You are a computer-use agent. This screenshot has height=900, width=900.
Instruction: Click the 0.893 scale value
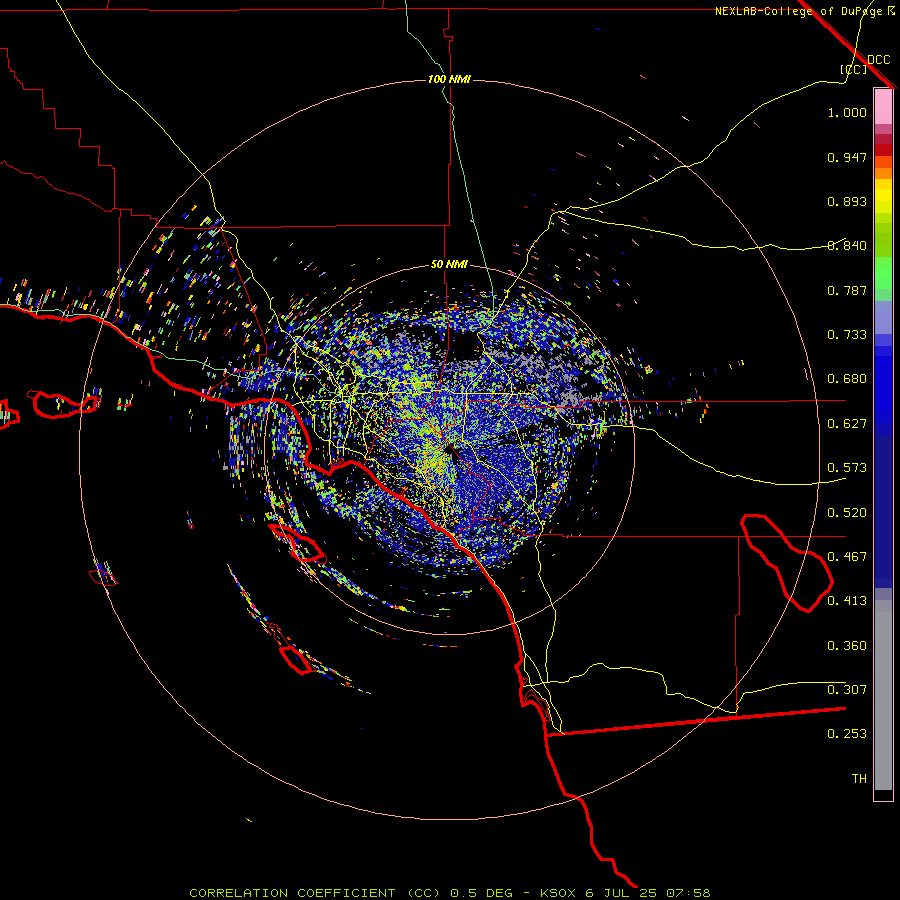(x=847, y=201)
